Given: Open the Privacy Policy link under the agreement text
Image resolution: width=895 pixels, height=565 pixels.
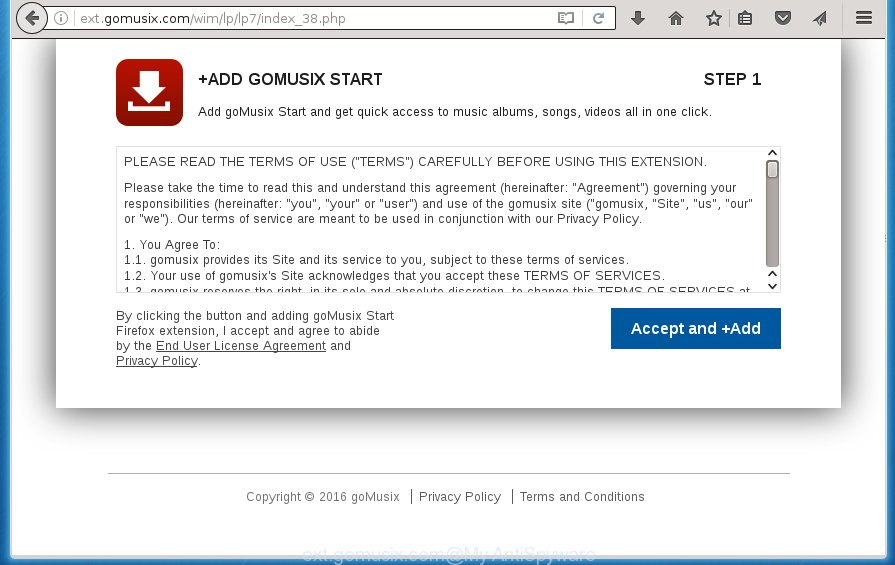Looking at the screenshot, I should (x=157, y=361).
